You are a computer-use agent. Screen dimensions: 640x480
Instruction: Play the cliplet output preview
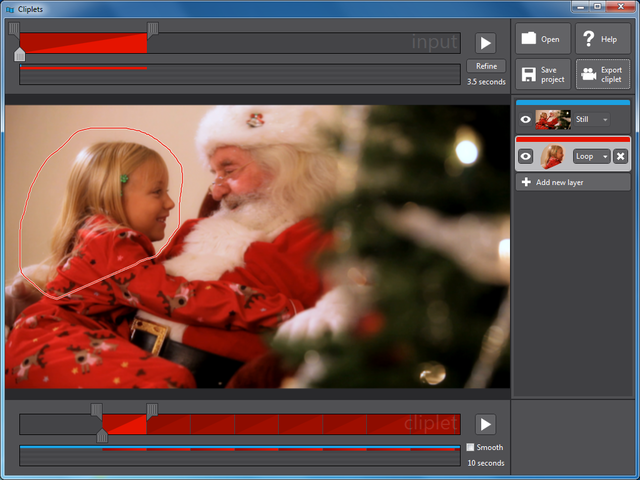click(485, 424)
